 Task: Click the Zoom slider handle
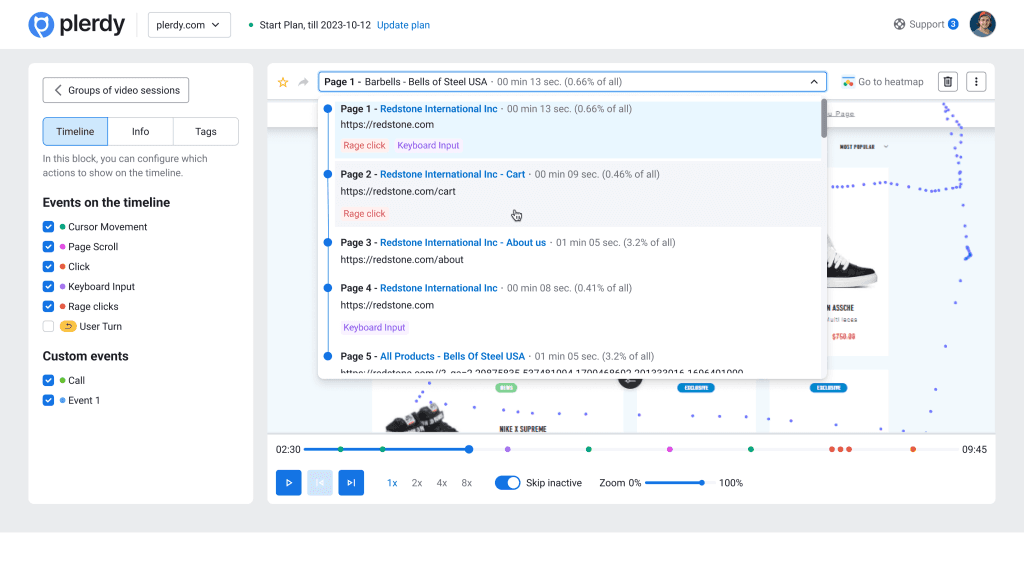pos(702,483)
